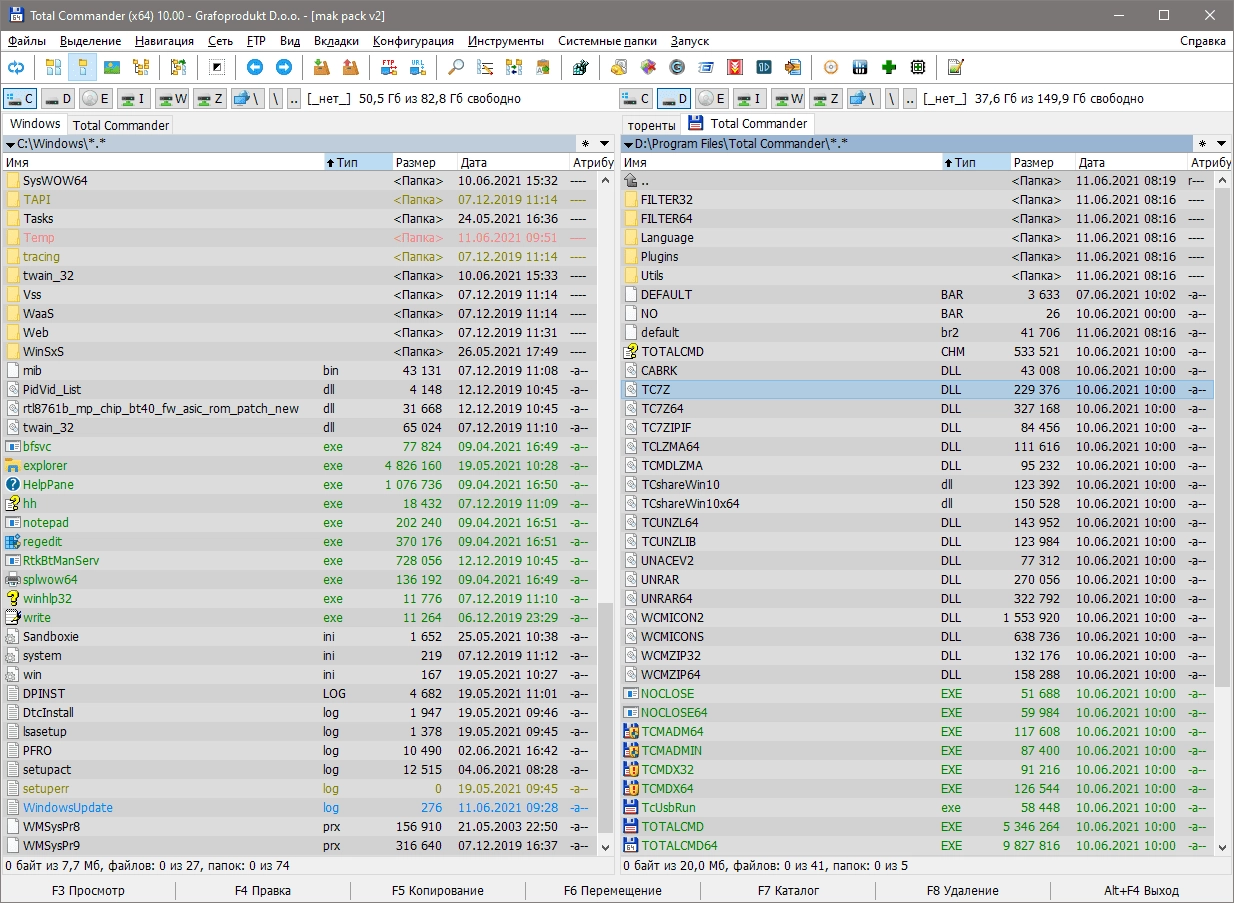The height and width of the screenshot is (903, 1234).
Task: Open file search magnifier icon
Action: pos(456,67)
